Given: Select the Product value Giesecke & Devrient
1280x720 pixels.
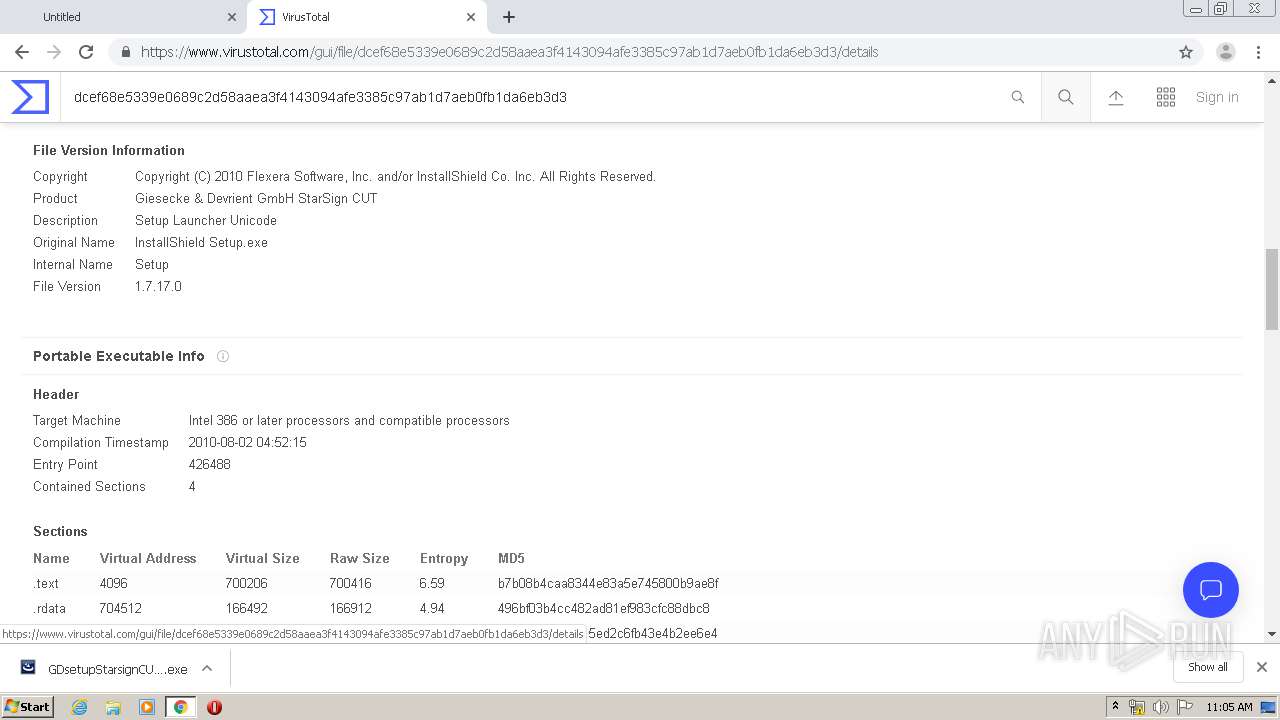Looking at the screenshot, I should click(x=256, y=198).
